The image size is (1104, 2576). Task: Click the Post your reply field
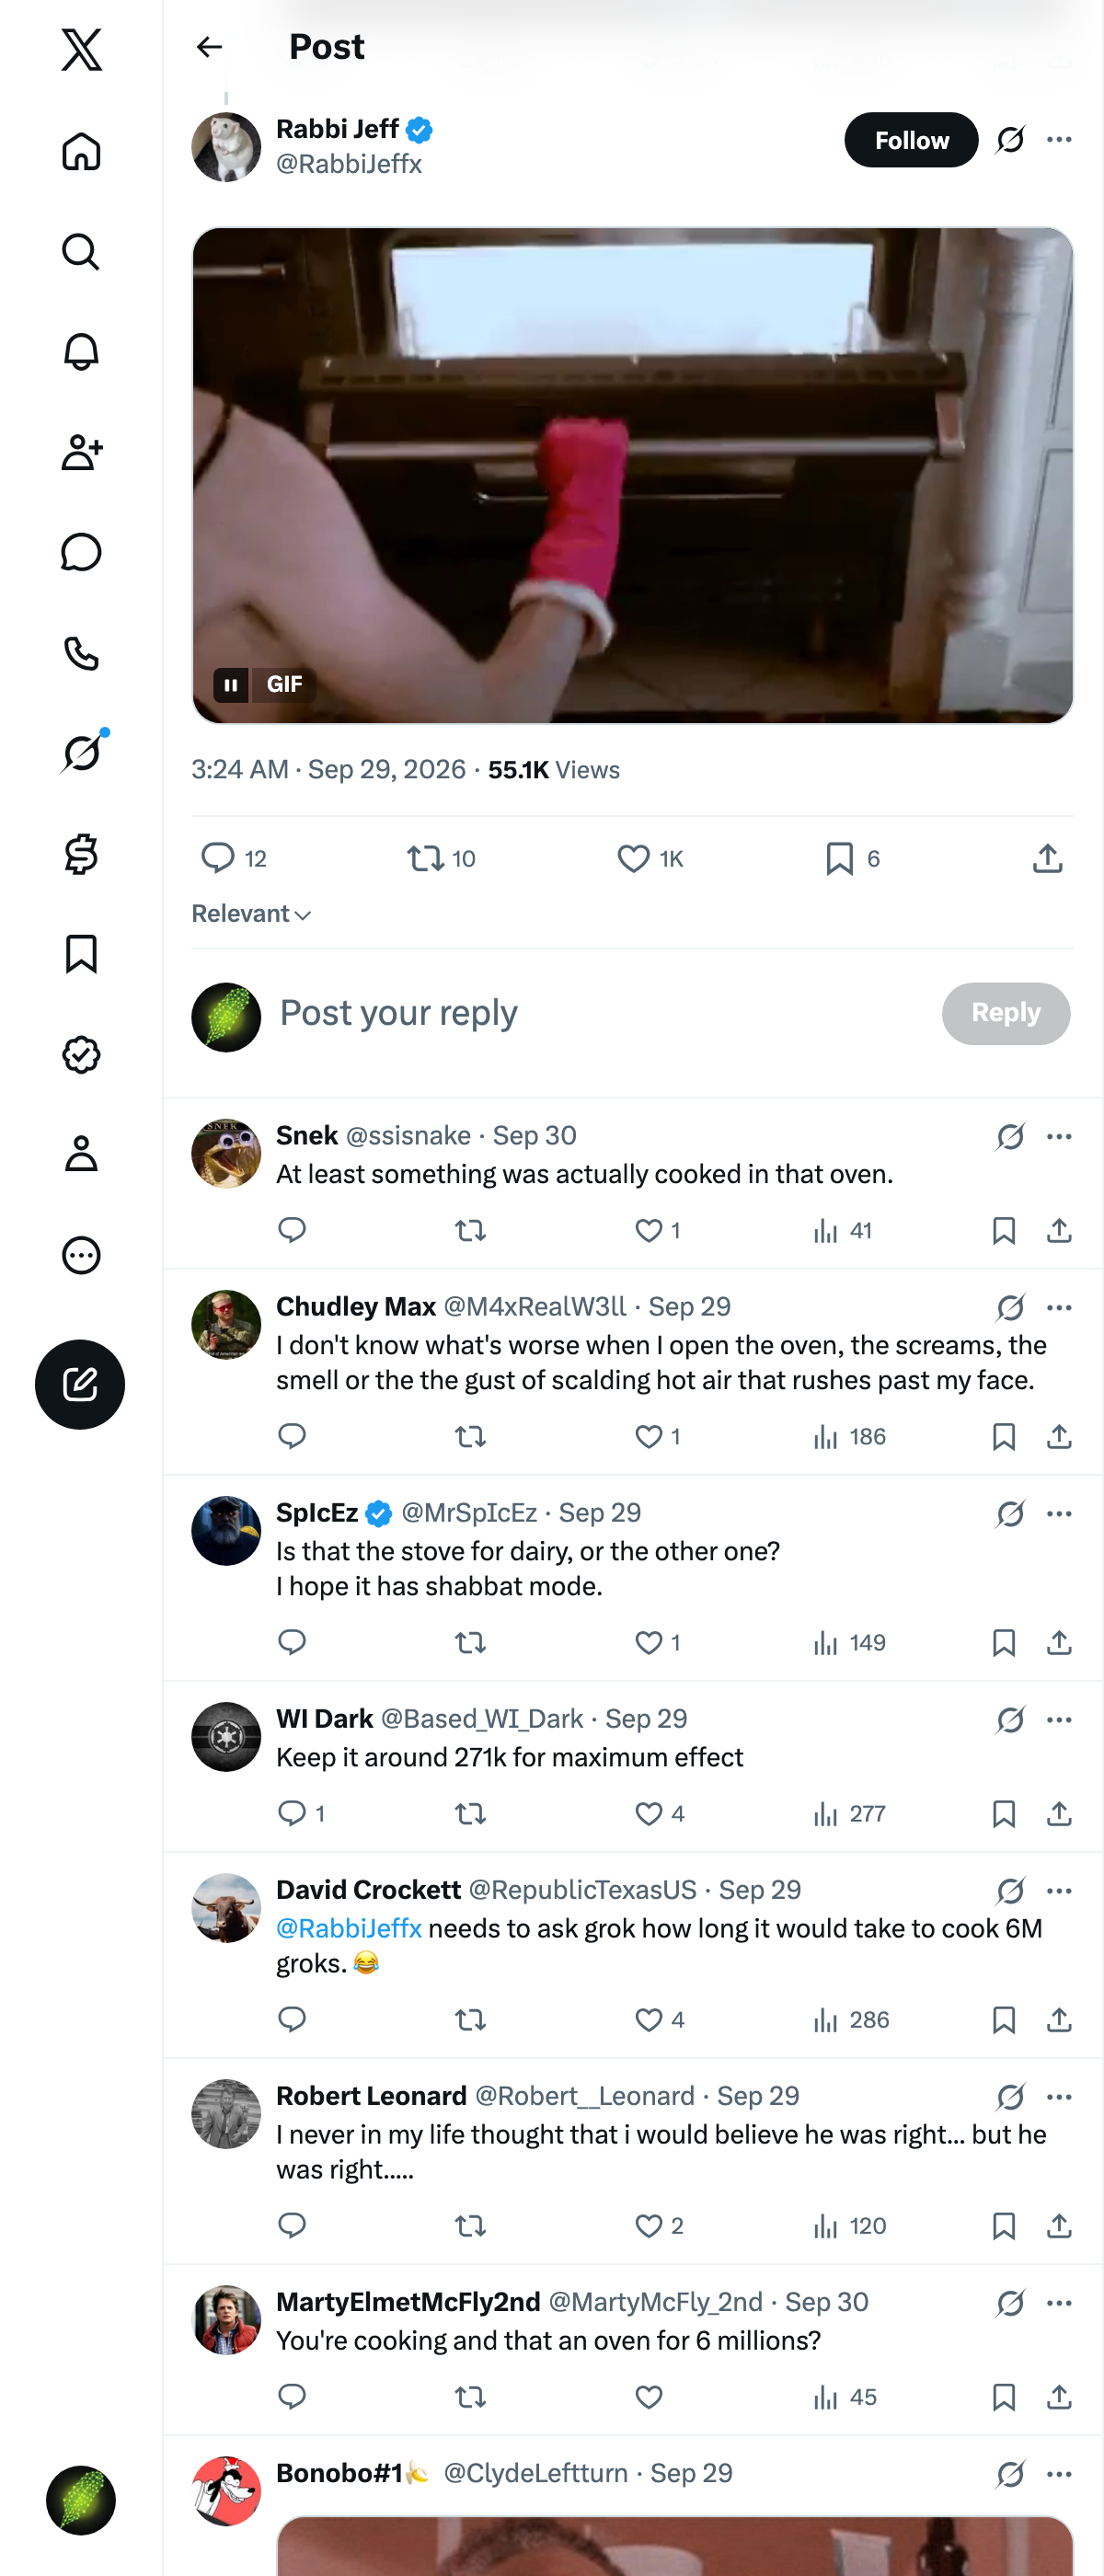pyautogui.click(x=600, y=1013)
